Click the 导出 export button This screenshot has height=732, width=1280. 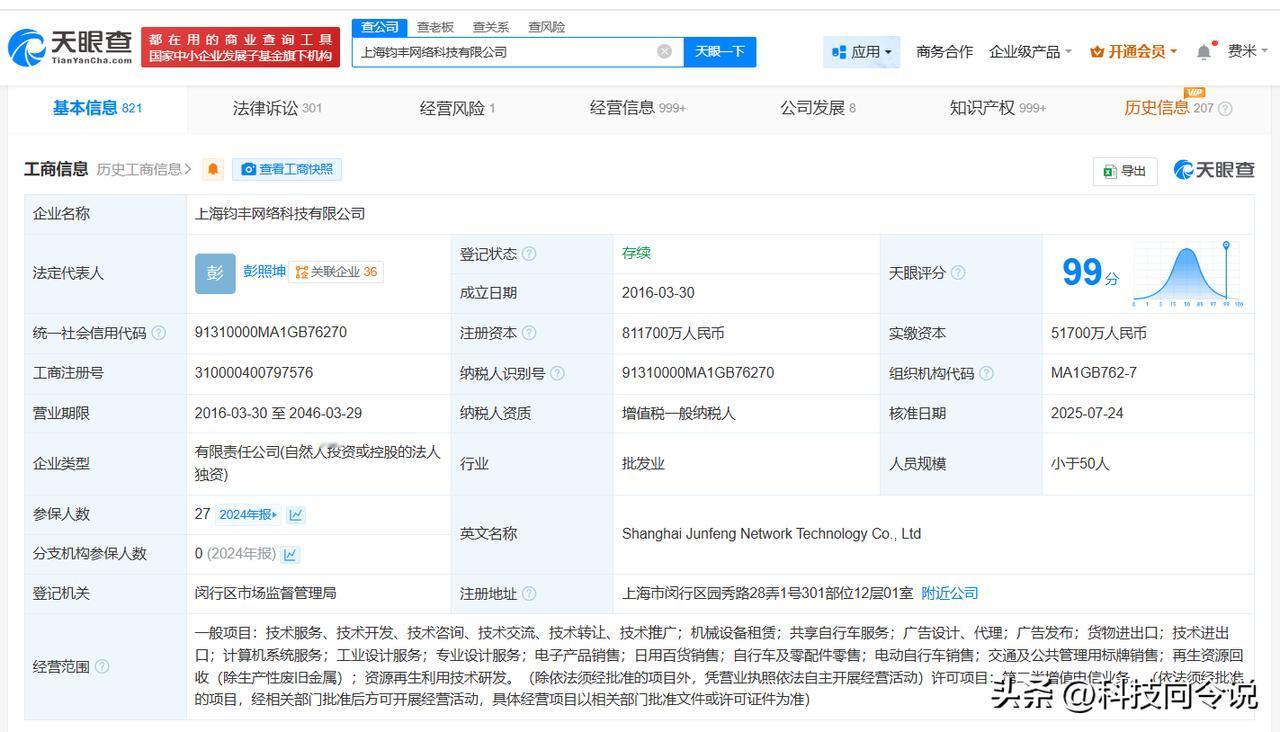pyautogui.click(x=1125, y=171)
